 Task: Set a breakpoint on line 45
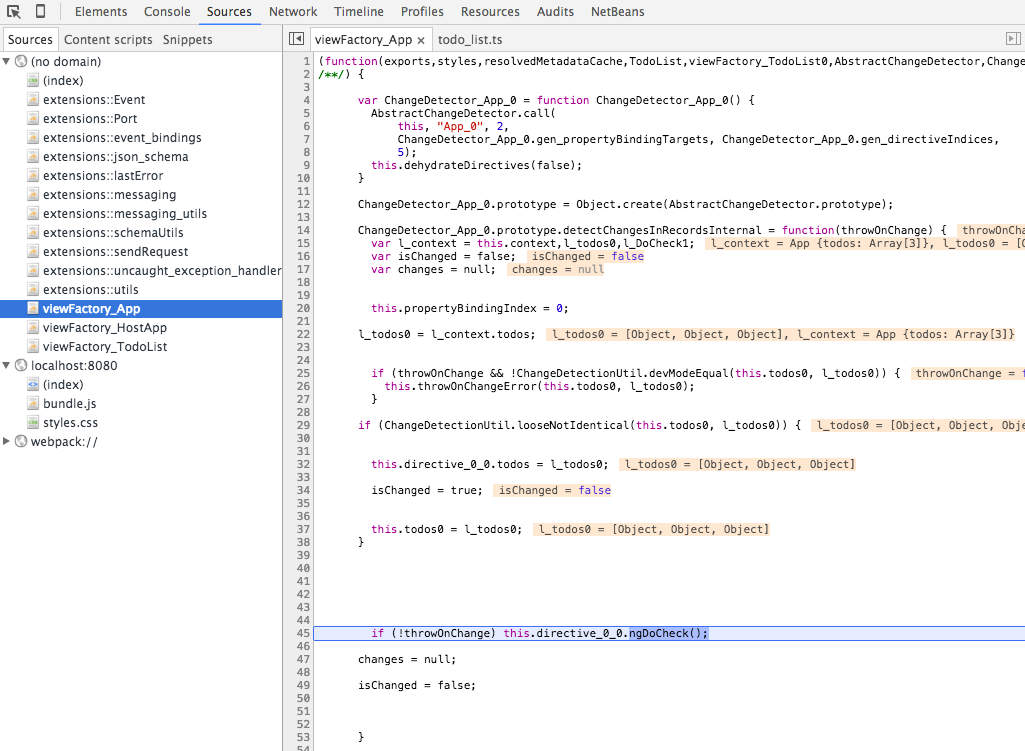[304, 632]
